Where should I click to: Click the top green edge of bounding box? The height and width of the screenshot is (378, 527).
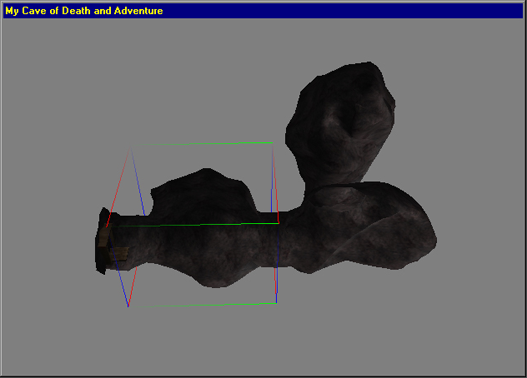click(x=202, y=144)
